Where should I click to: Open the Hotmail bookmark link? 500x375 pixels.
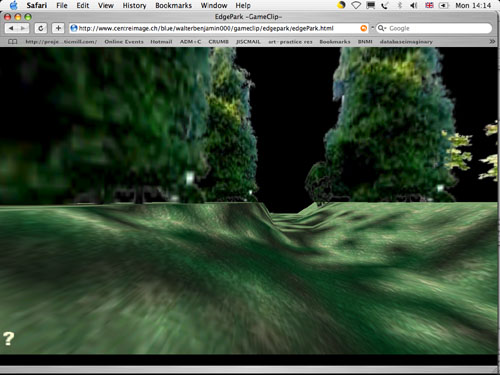(x=161, y=42)
